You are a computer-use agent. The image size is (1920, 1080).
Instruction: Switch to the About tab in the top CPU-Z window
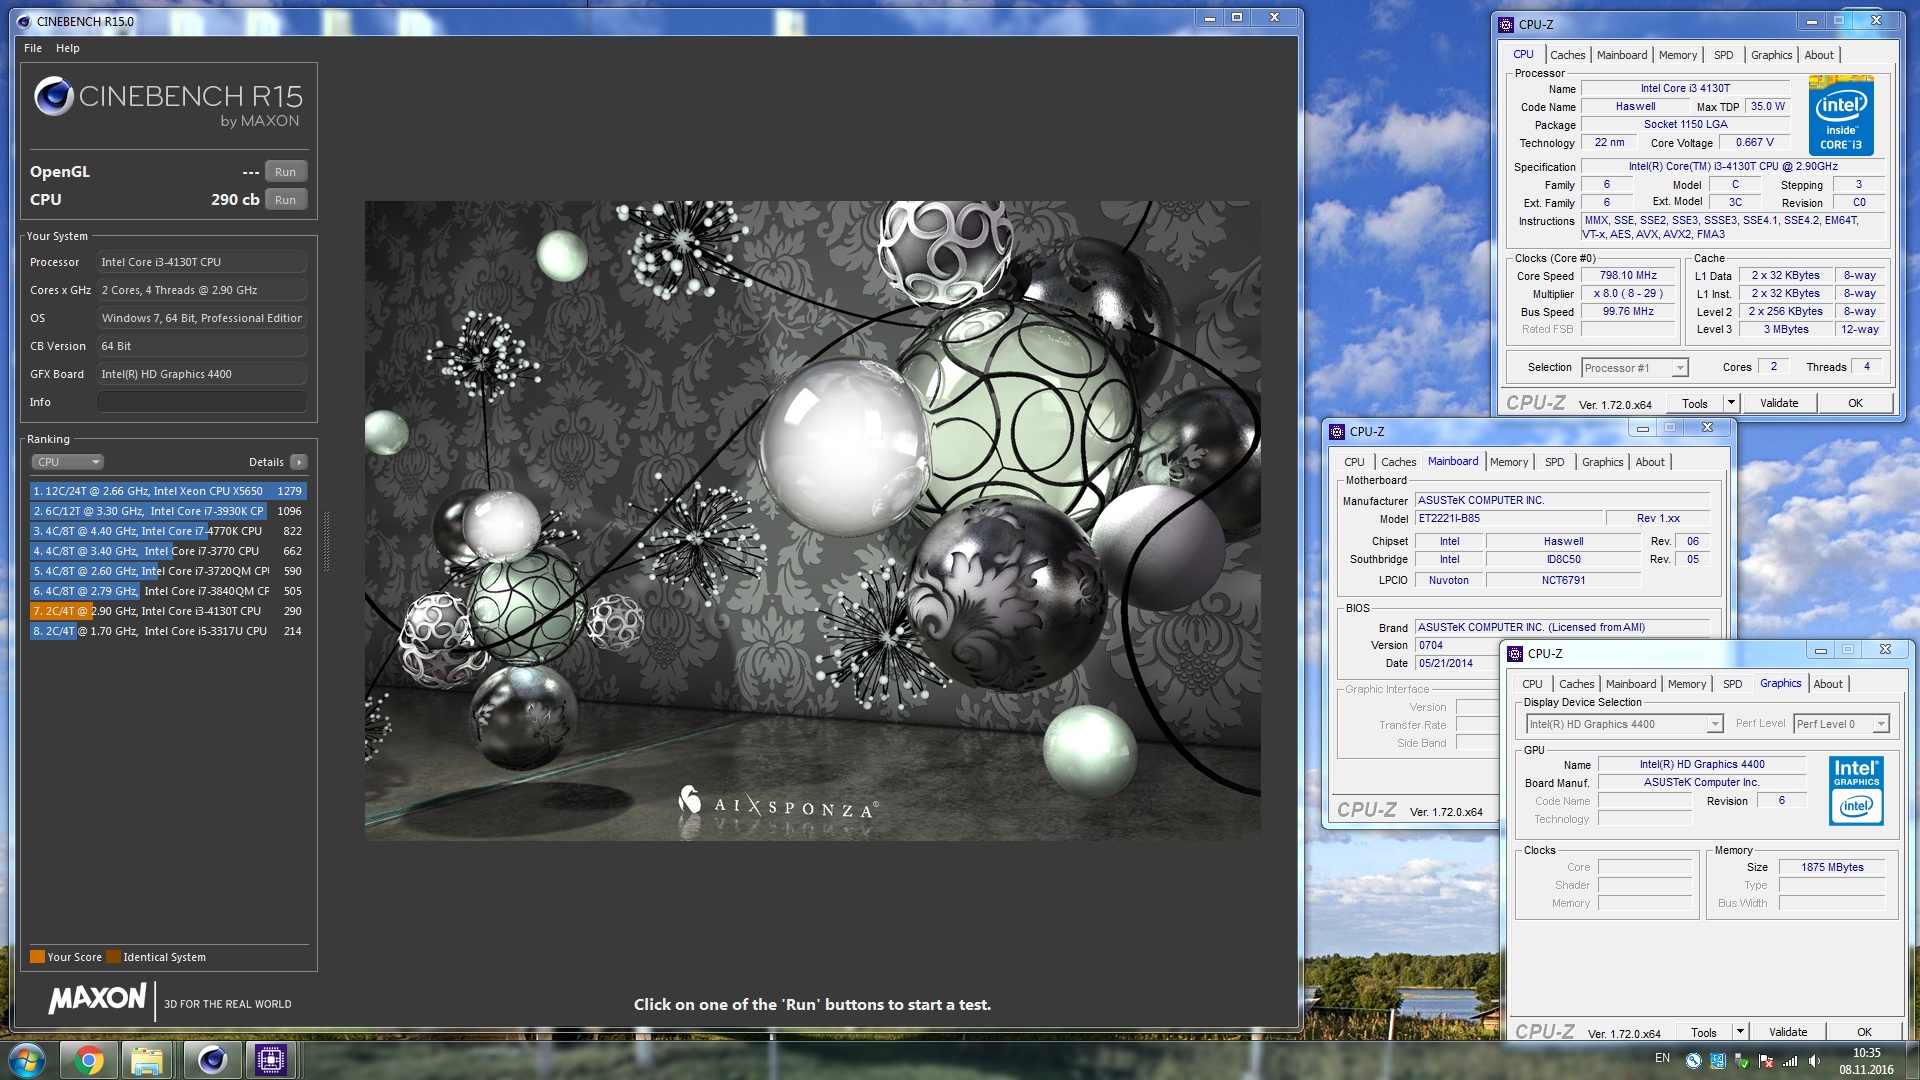1819,55
